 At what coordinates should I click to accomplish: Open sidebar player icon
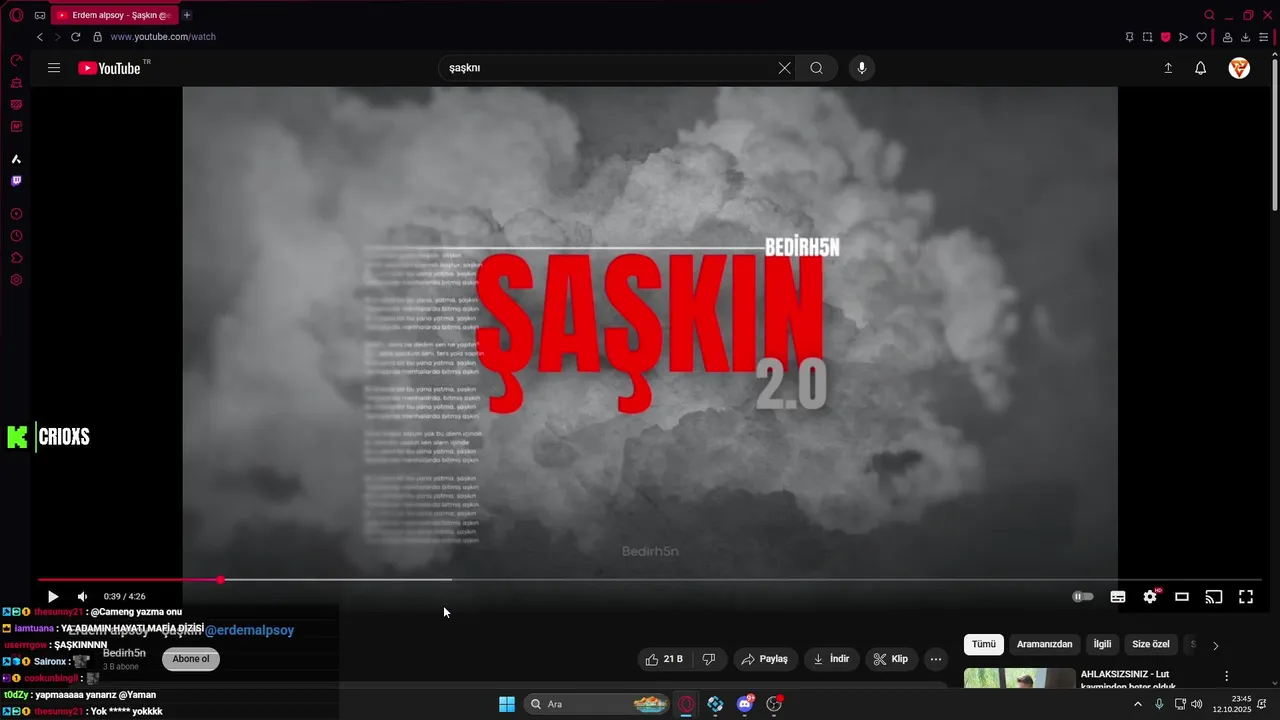pyautogui.click(x=16, y=214)
